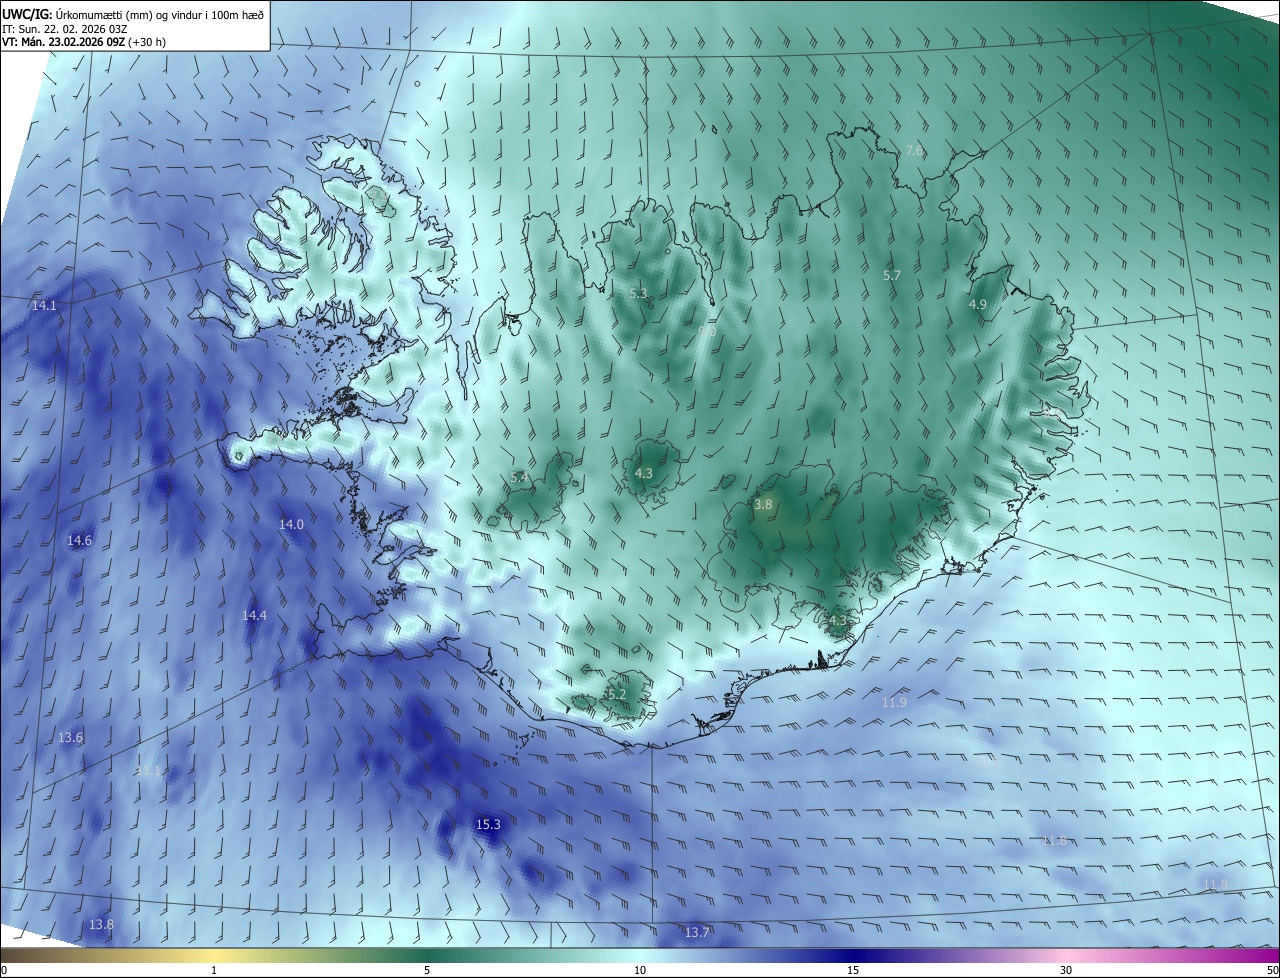
Task: Click the map title 'UWC/IG: Úrkomumætti (mm) og vindur'
Action: tap(133, 14)
